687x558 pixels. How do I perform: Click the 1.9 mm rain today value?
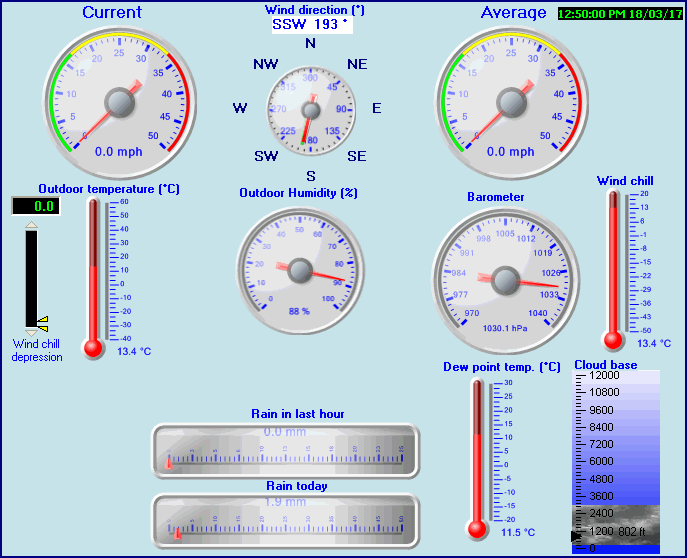click(285, 502)
